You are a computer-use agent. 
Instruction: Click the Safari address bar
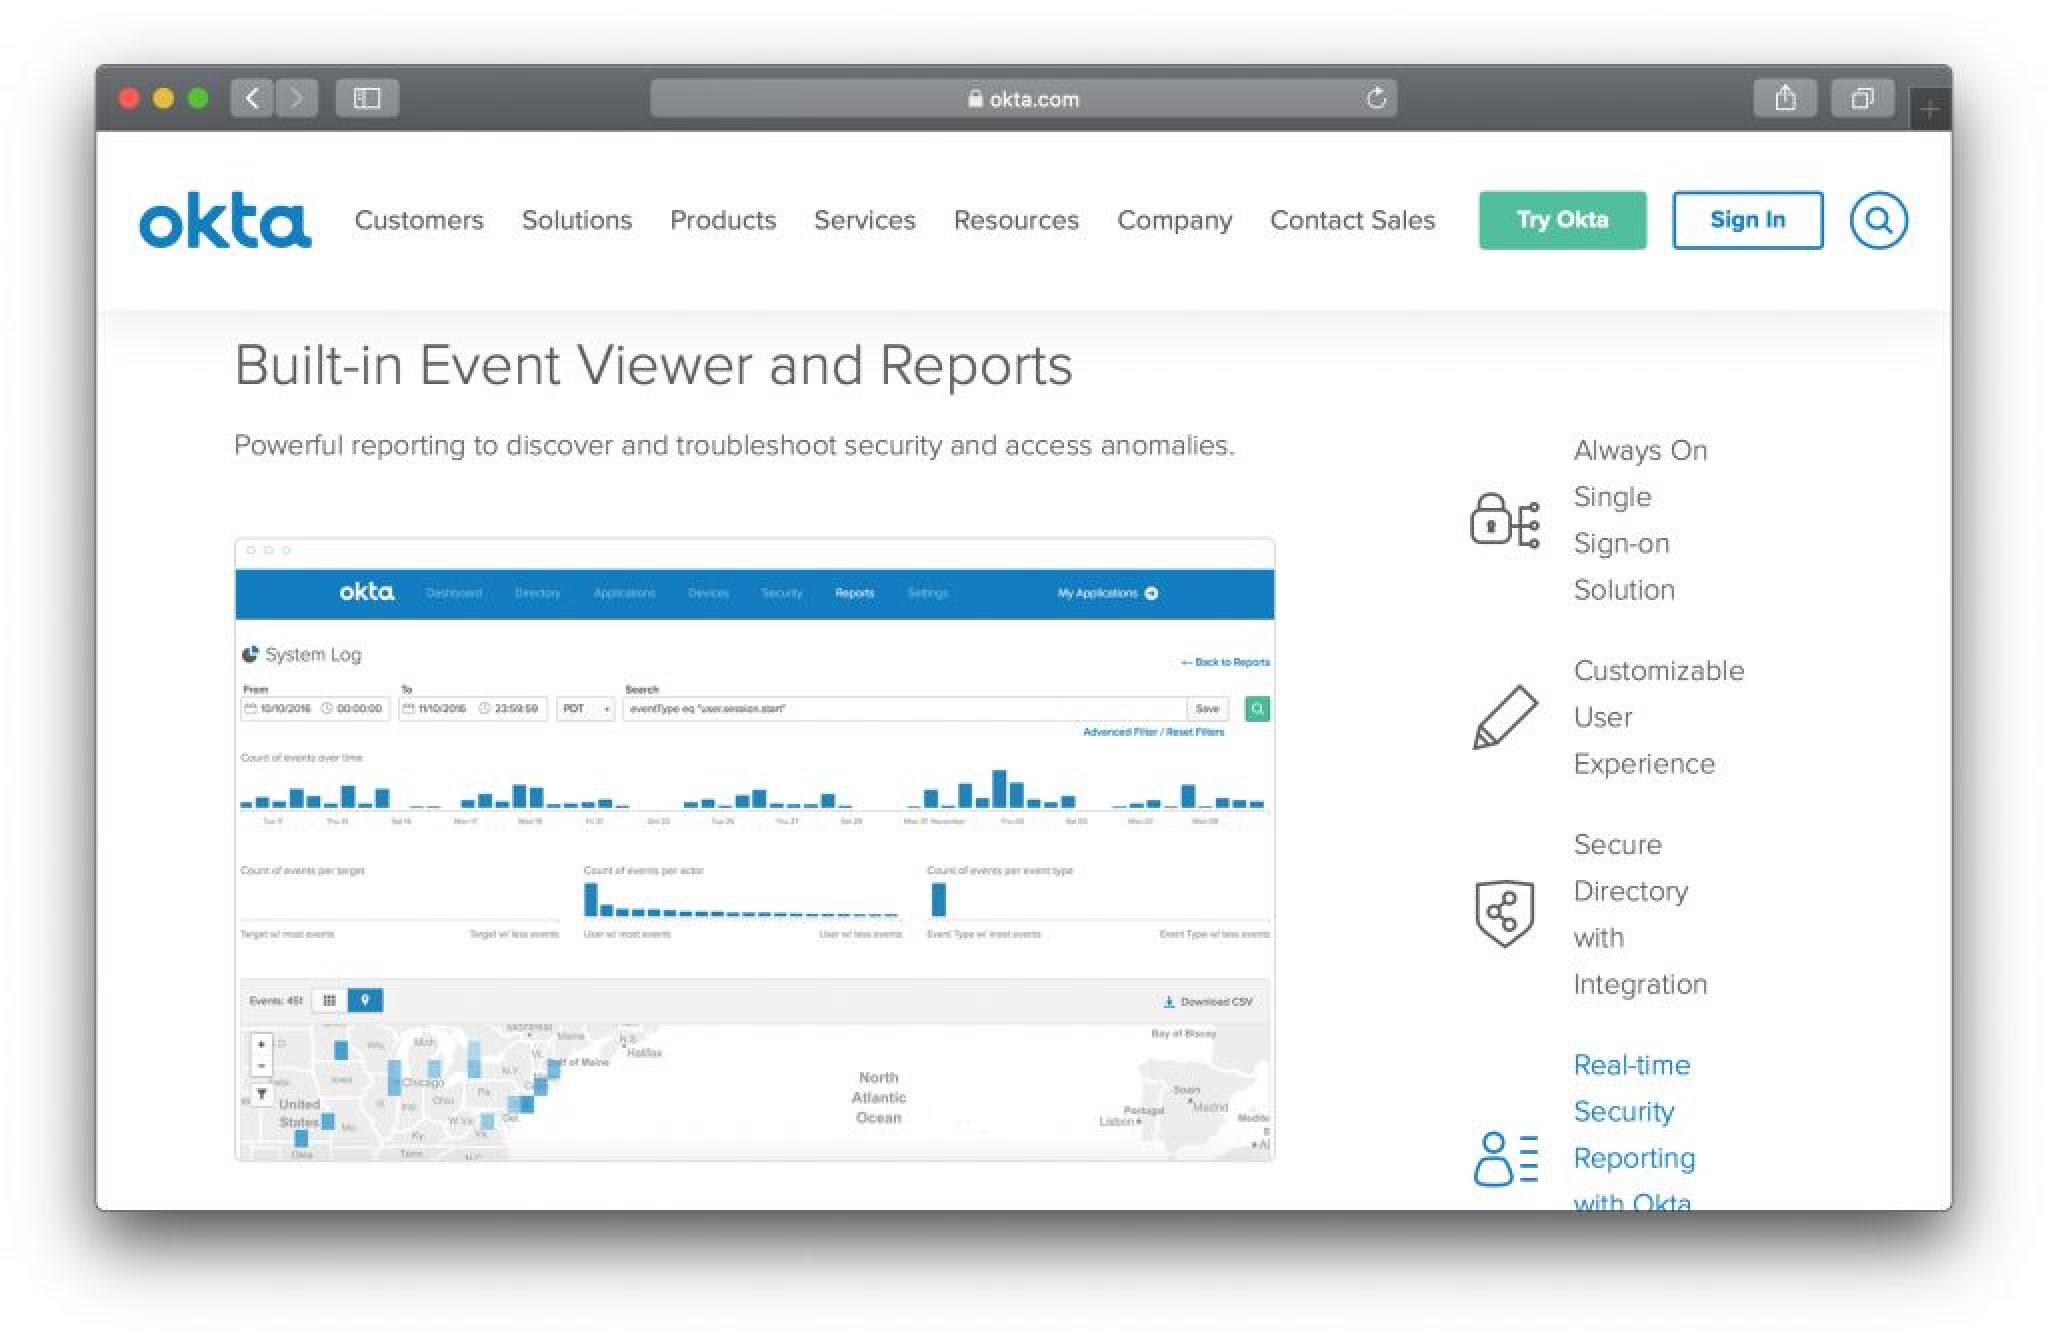point(1022,98)
